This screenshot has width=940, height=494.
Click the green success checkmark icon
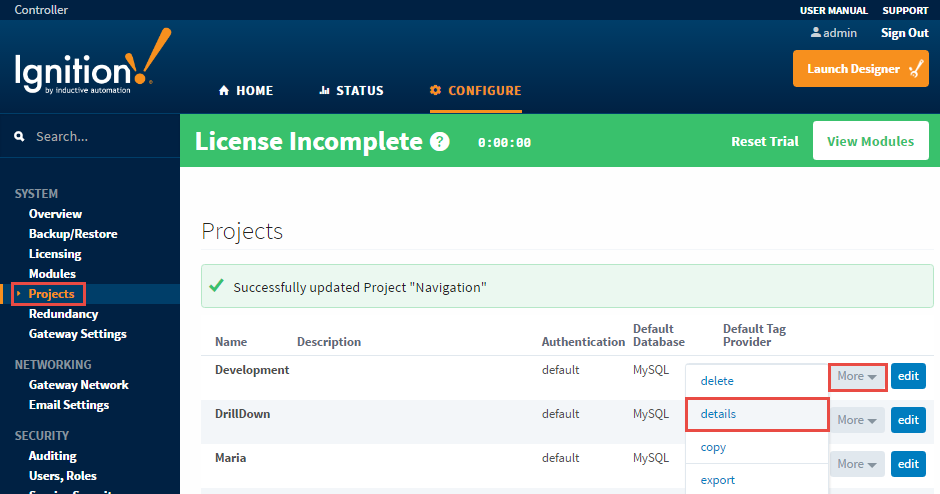tap(216, 285)
